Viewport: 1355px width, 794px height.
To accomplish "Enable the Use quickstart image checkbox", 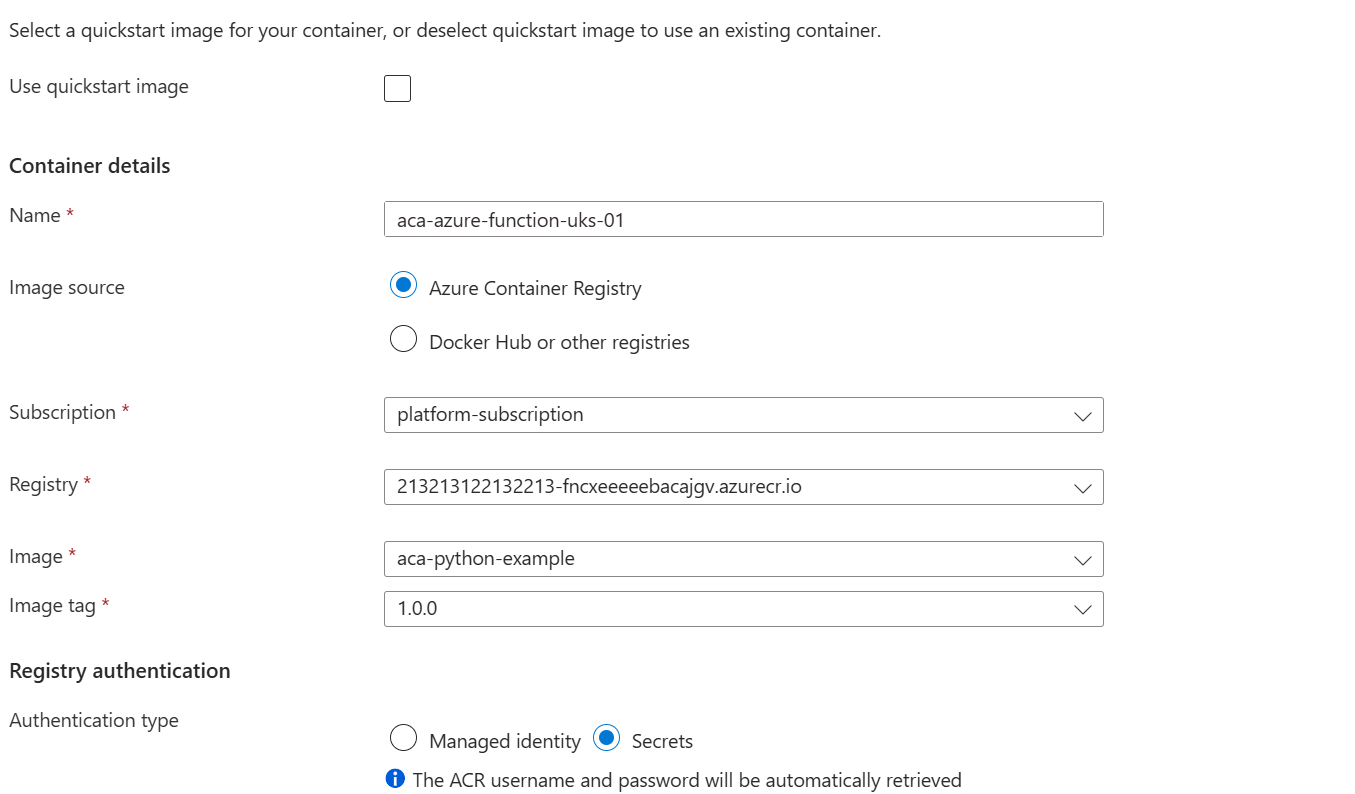I will 397,89.
